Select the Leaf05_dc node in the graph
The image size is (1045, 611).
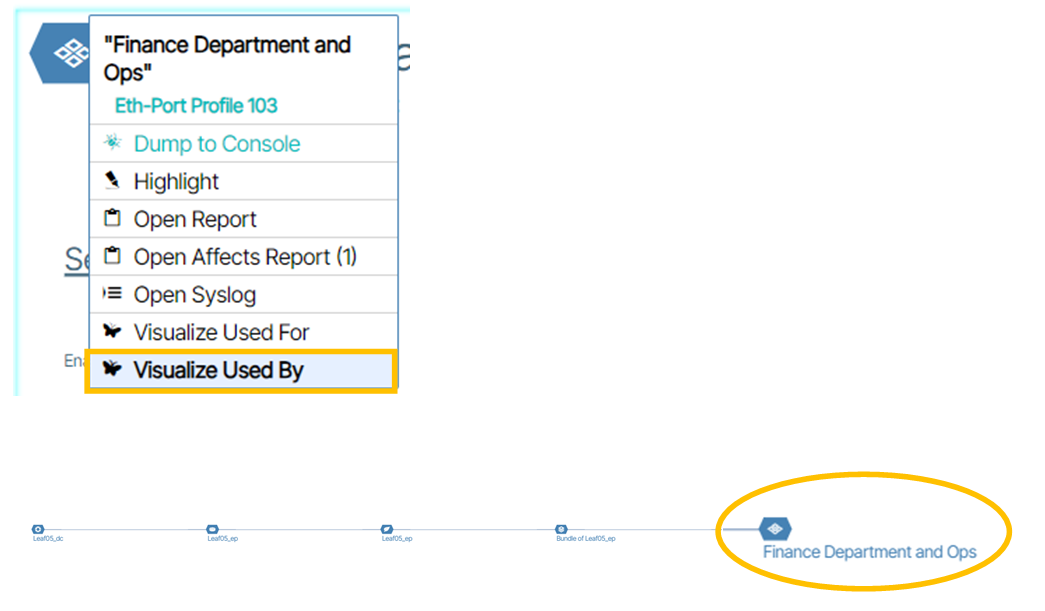38,529
